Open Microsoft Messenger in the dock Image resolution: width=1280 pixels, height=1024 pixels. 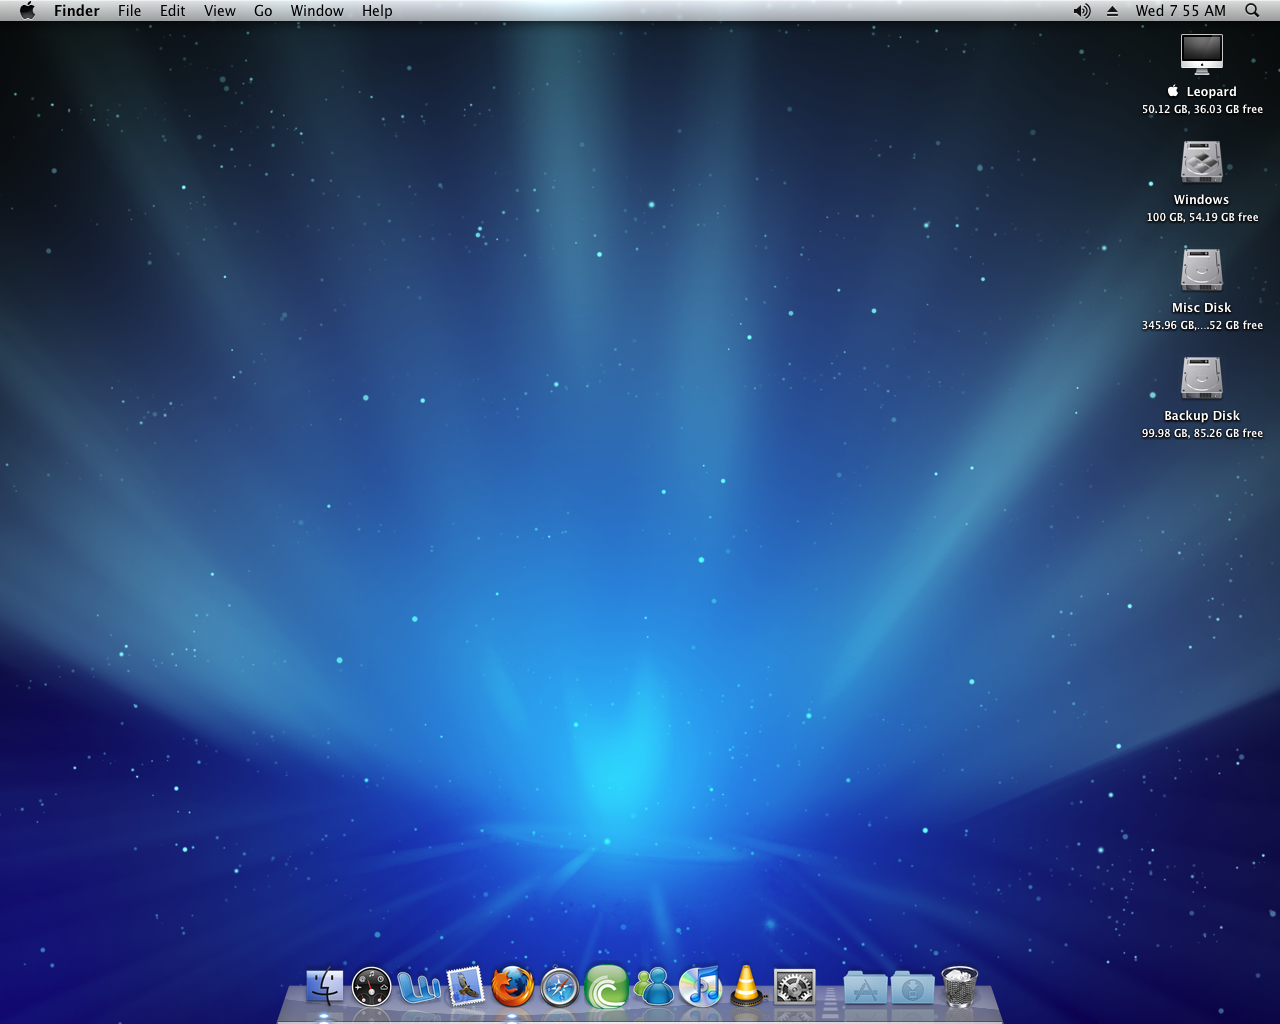click(x=654, y=987)
